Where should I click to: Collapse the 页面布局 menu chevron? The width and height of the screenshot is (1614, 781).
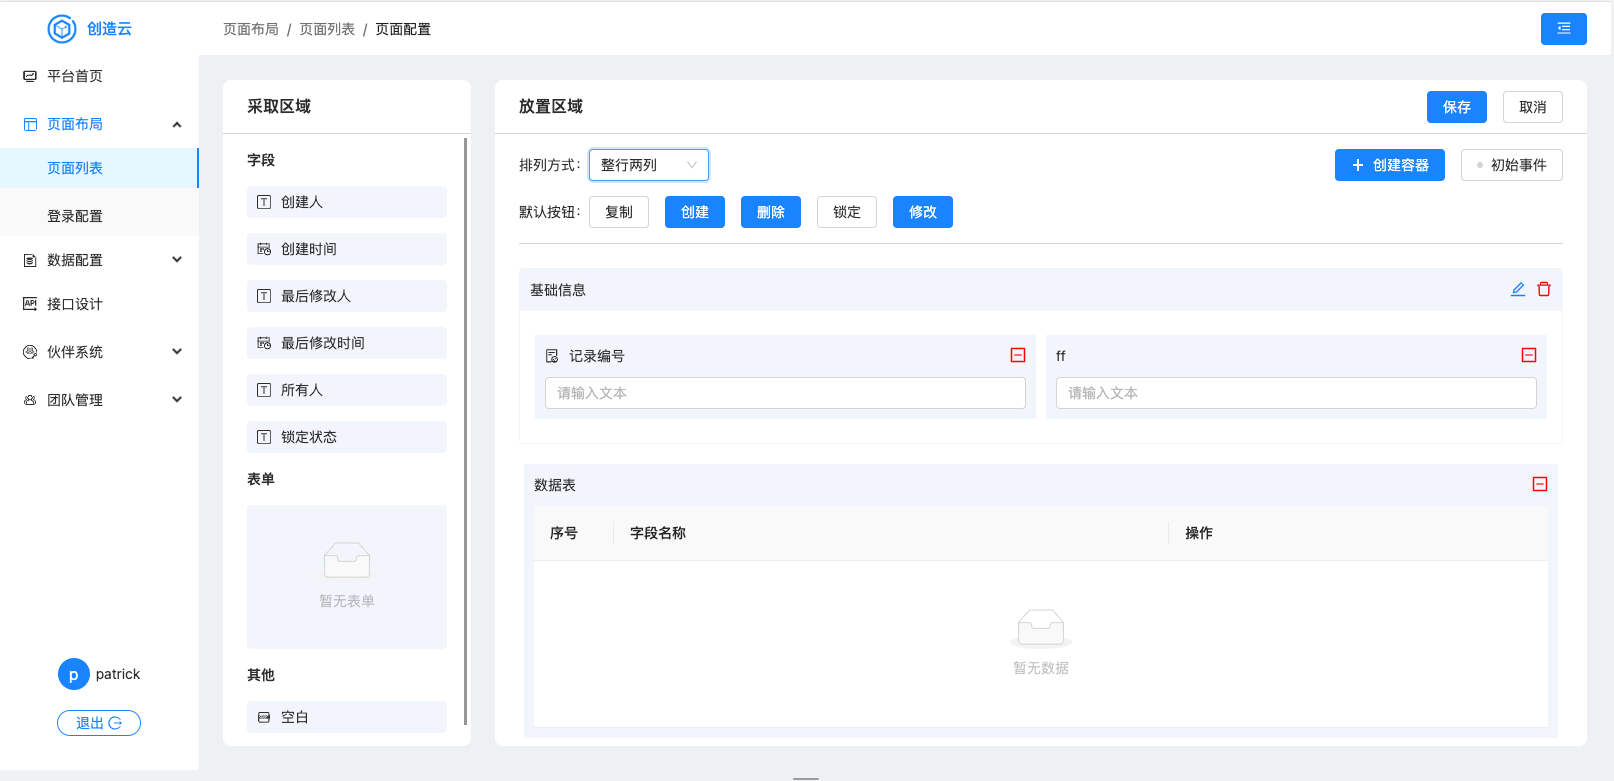pos(177,125)
